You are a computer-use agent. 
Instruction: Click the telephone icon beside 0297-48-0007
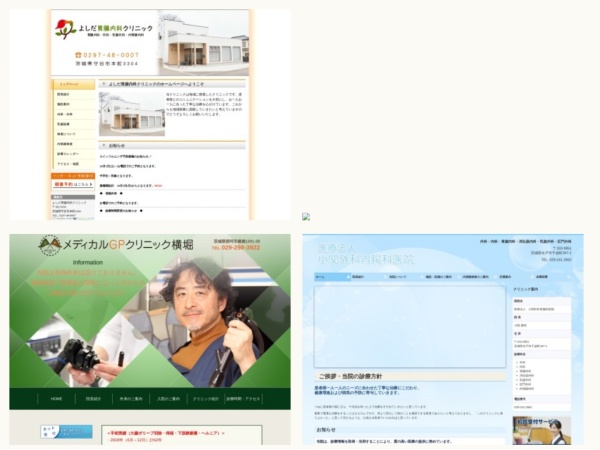[78, 55]
